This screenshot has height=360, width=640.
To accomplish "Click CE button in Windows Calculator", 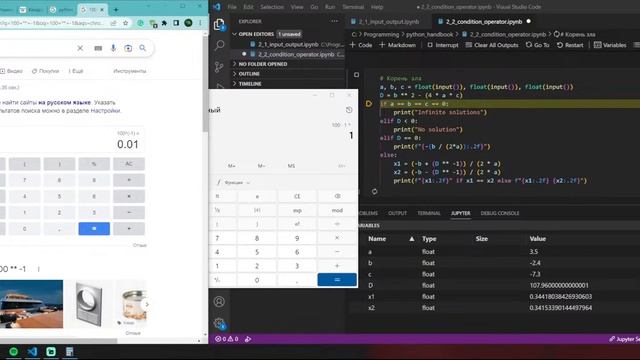I will pos(297,196).
